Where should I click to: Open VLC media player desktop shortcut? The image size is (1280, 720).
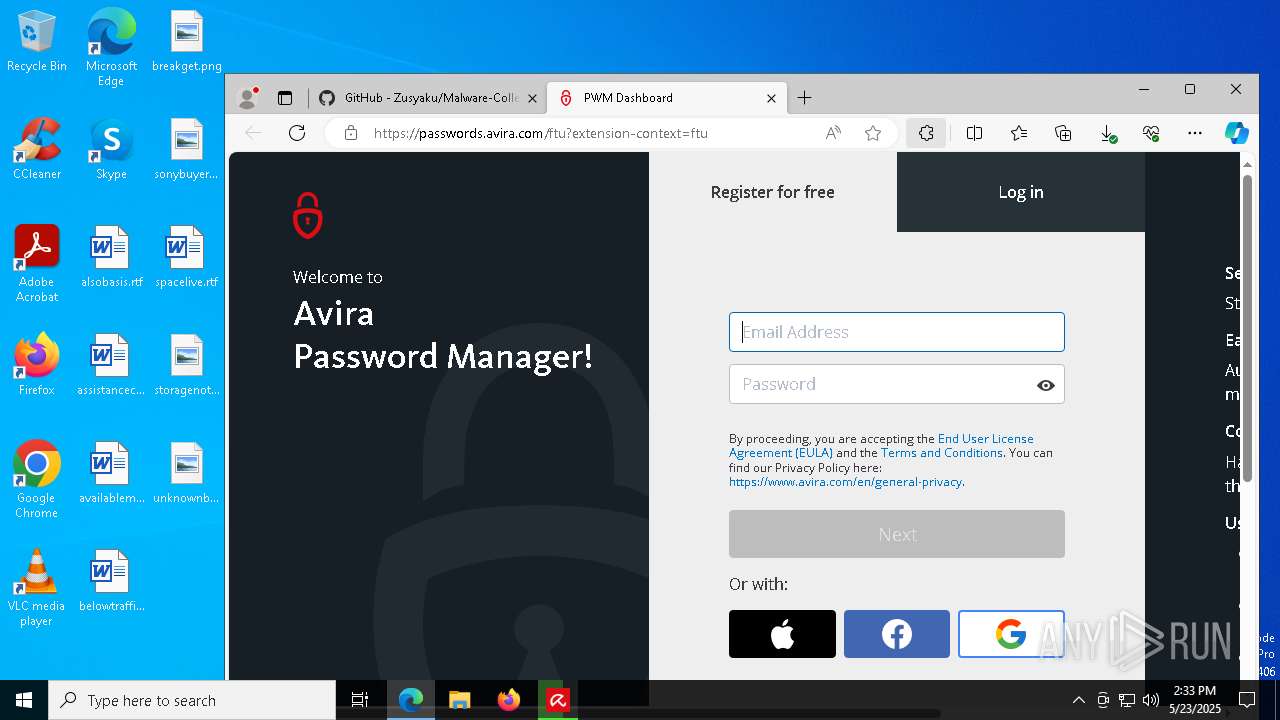(37, 588)
